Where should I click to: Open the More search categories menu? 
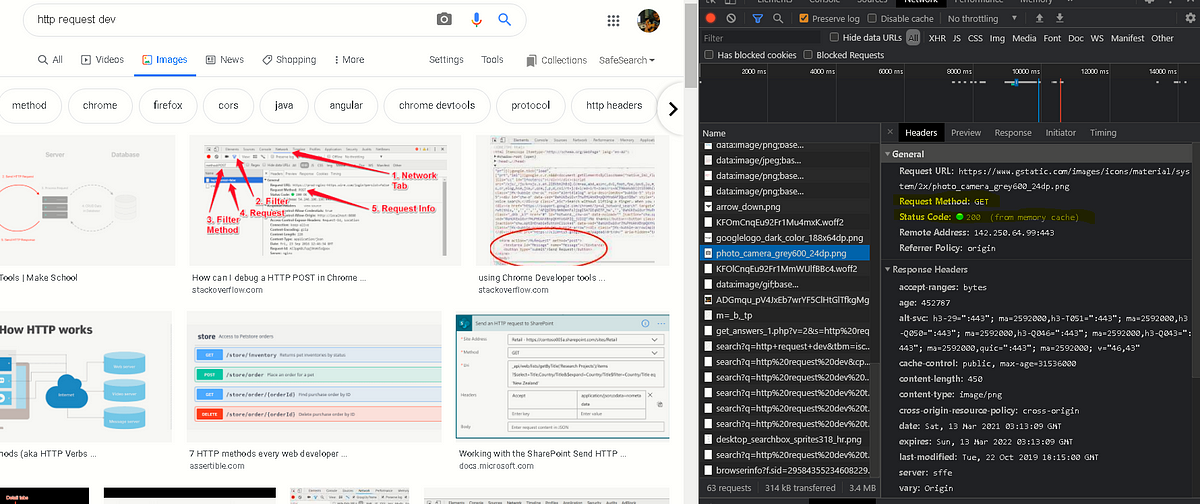pos(348,60)
